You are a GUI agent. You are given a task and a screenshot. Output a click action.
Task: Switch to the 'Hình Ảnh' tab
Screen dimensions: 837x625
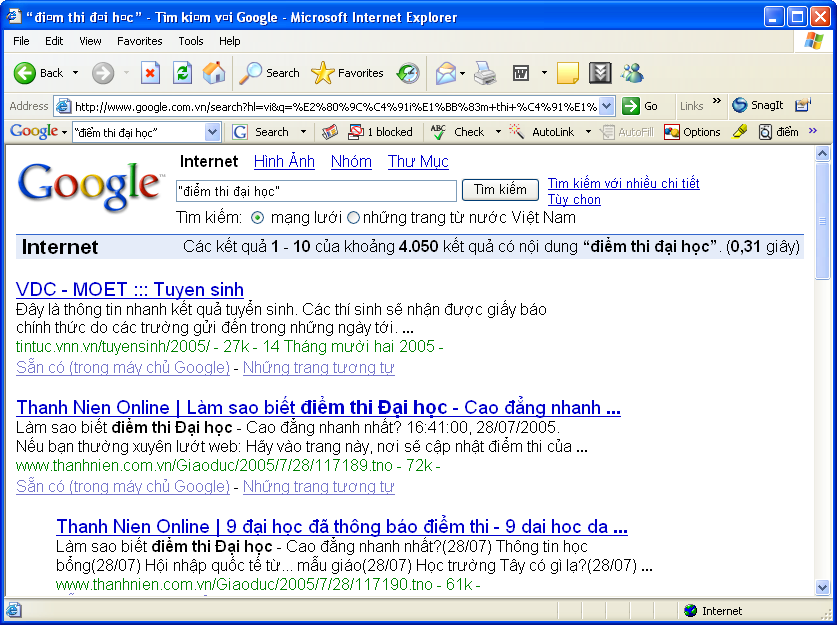click(284, 161)
